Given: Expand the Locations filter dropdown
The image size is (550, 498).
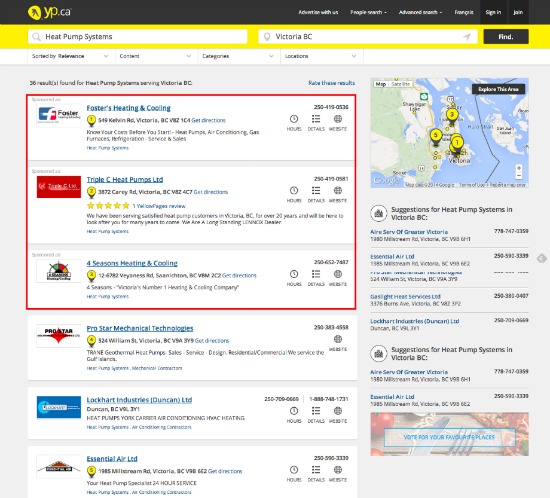Looking at the screenshot, I should [x=322, y=56].
